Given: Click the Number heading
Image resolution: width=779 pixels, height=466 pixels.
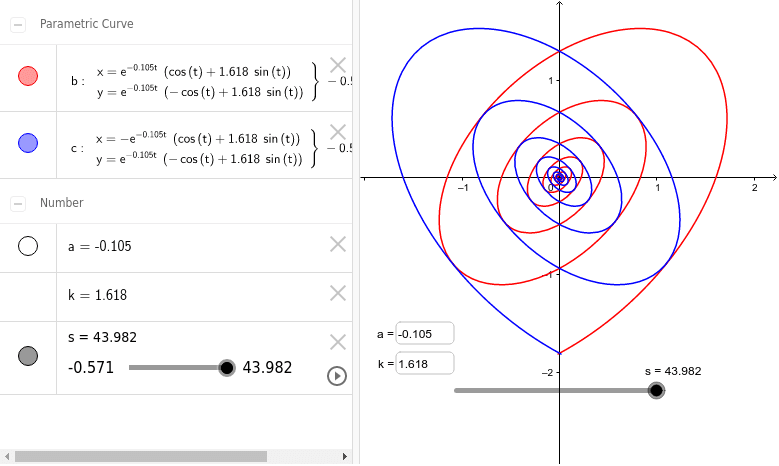Looking at the screenshot, I should coord(62,203).
